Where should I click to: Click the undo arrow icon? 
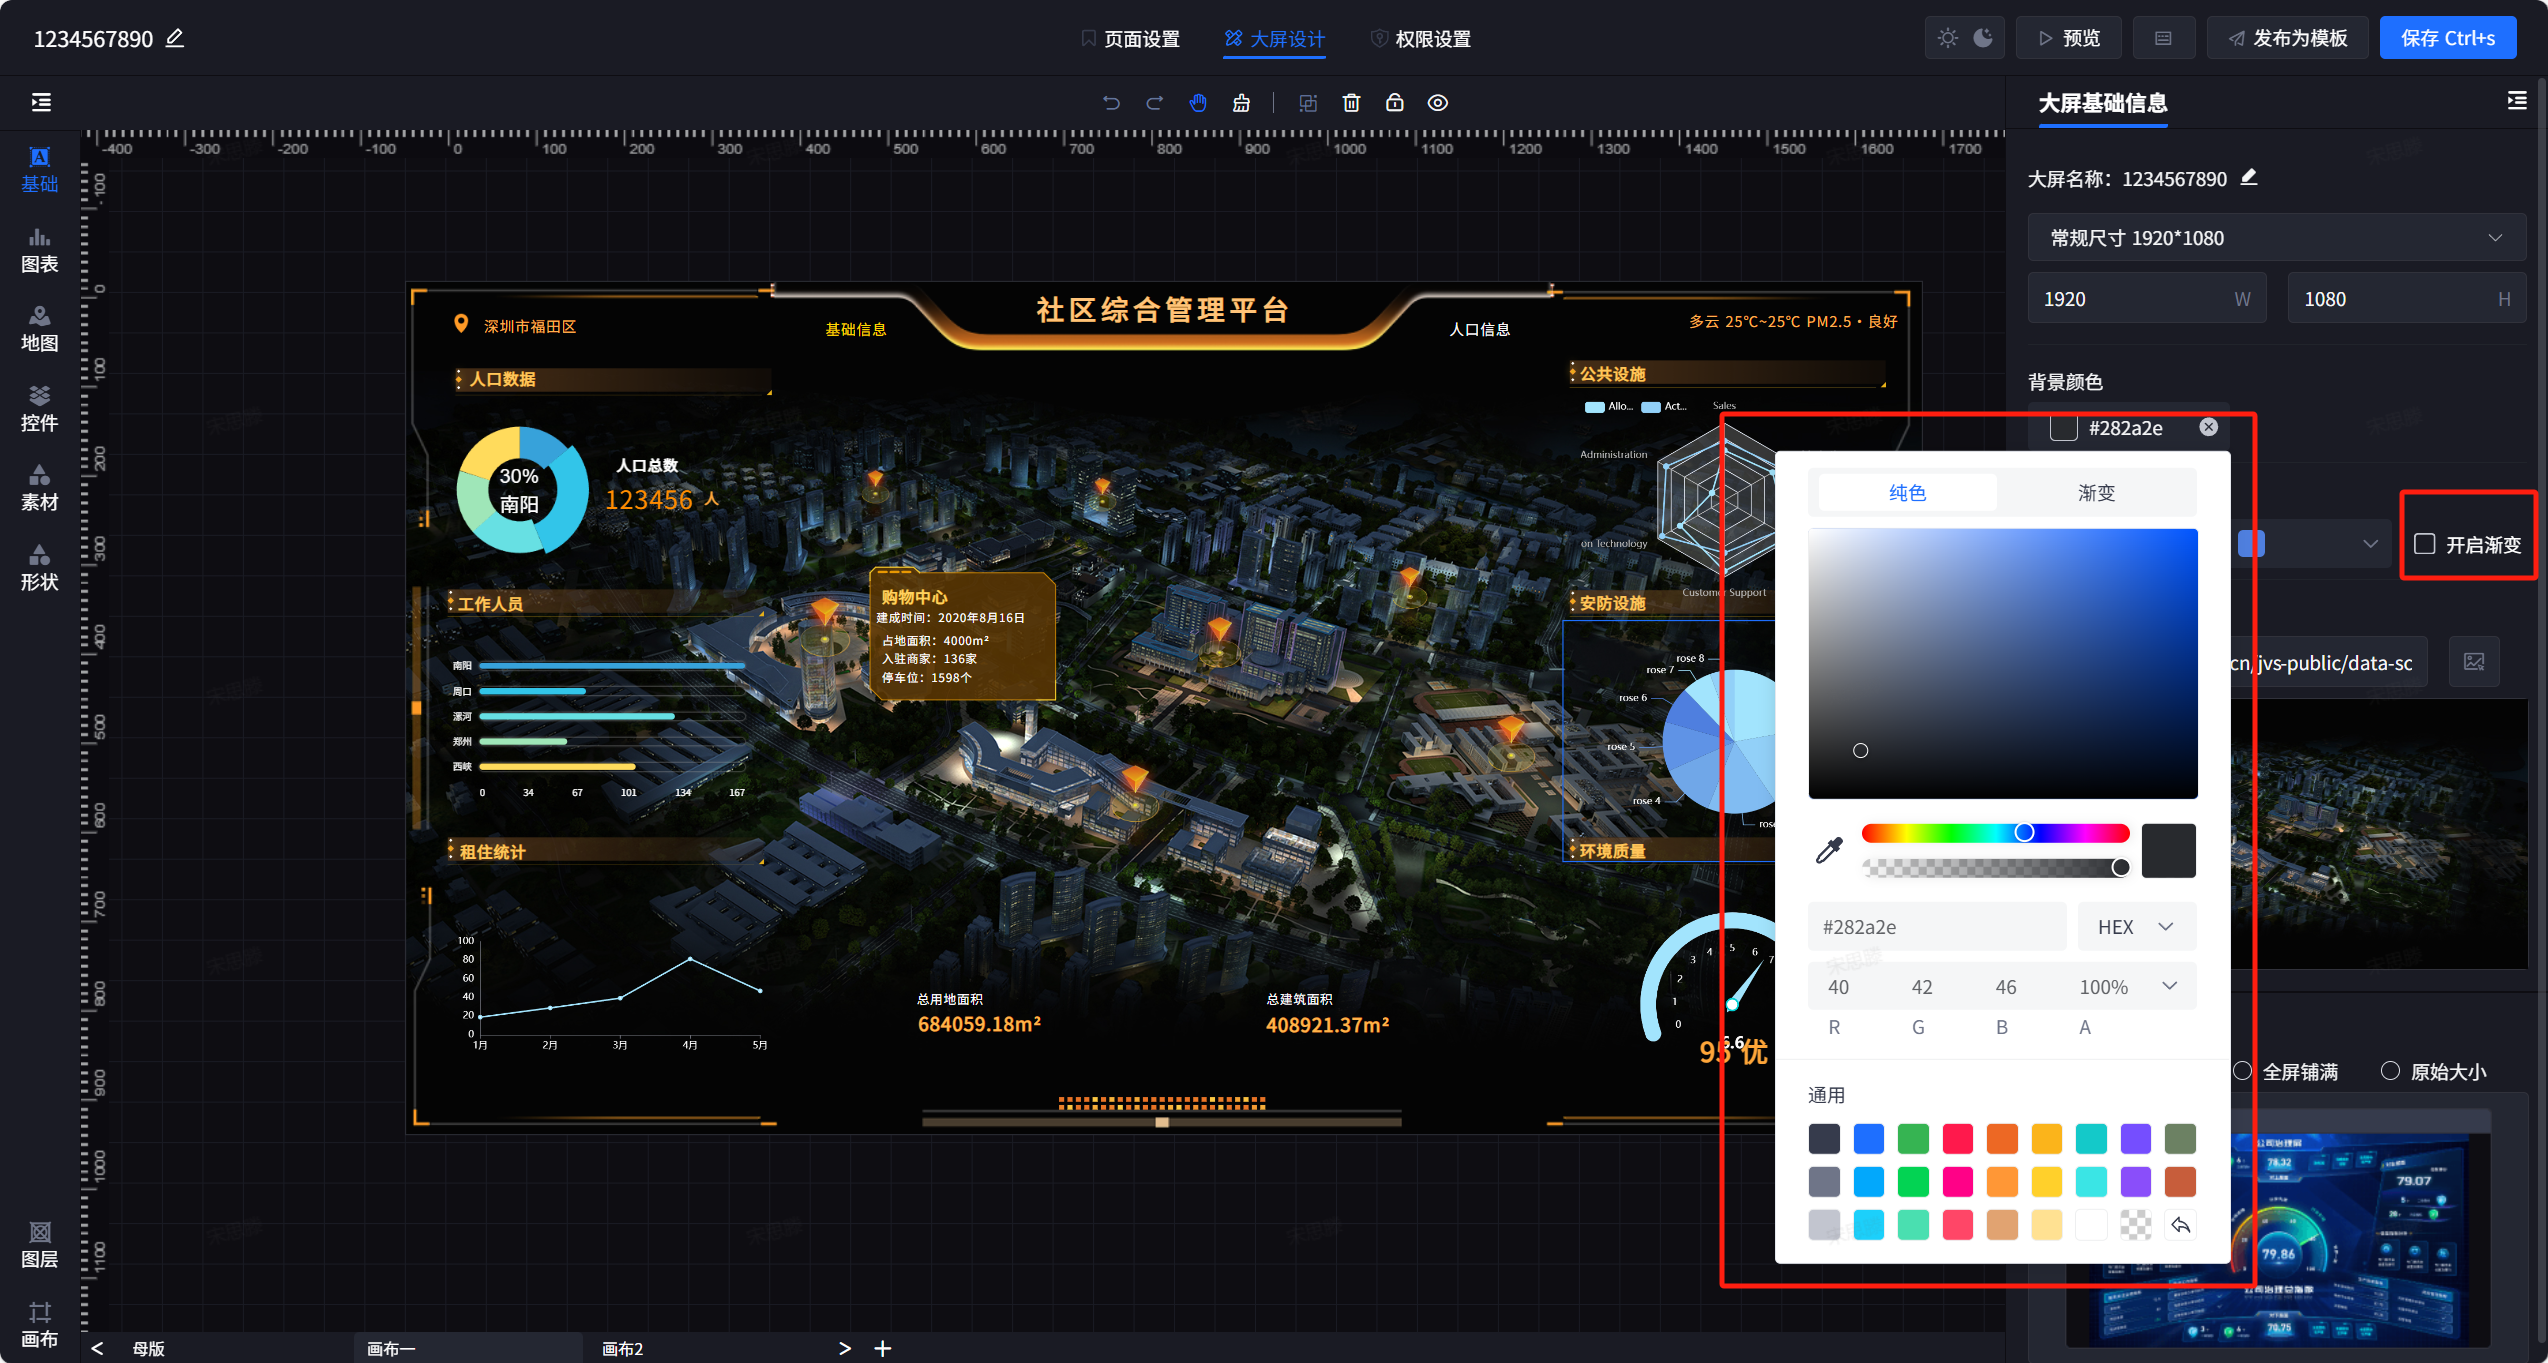1111,103
